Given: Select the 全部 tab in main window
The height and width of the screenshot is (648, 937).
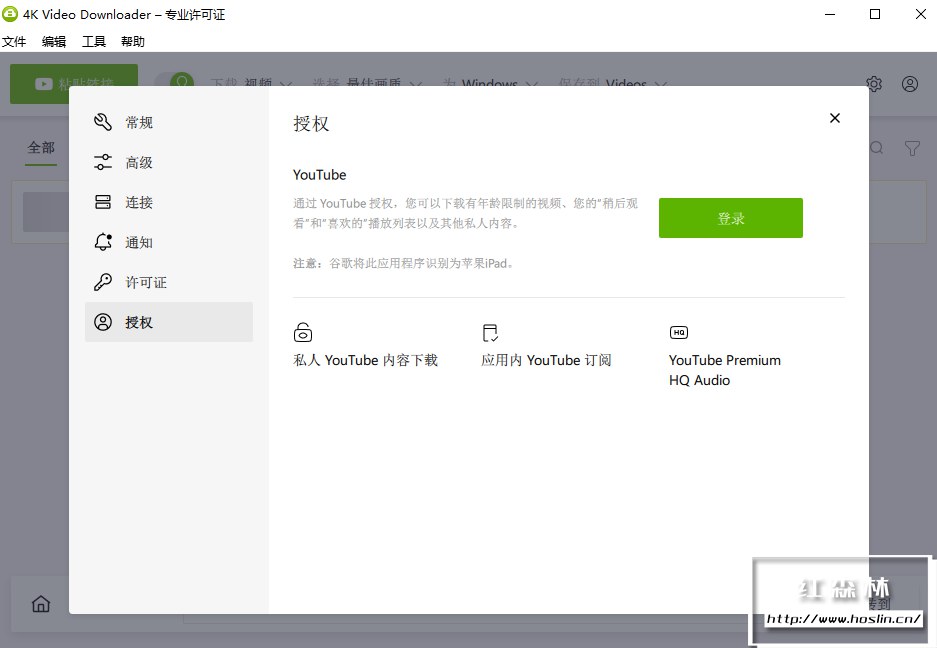Looking at the screenshot, I should 41,148.
